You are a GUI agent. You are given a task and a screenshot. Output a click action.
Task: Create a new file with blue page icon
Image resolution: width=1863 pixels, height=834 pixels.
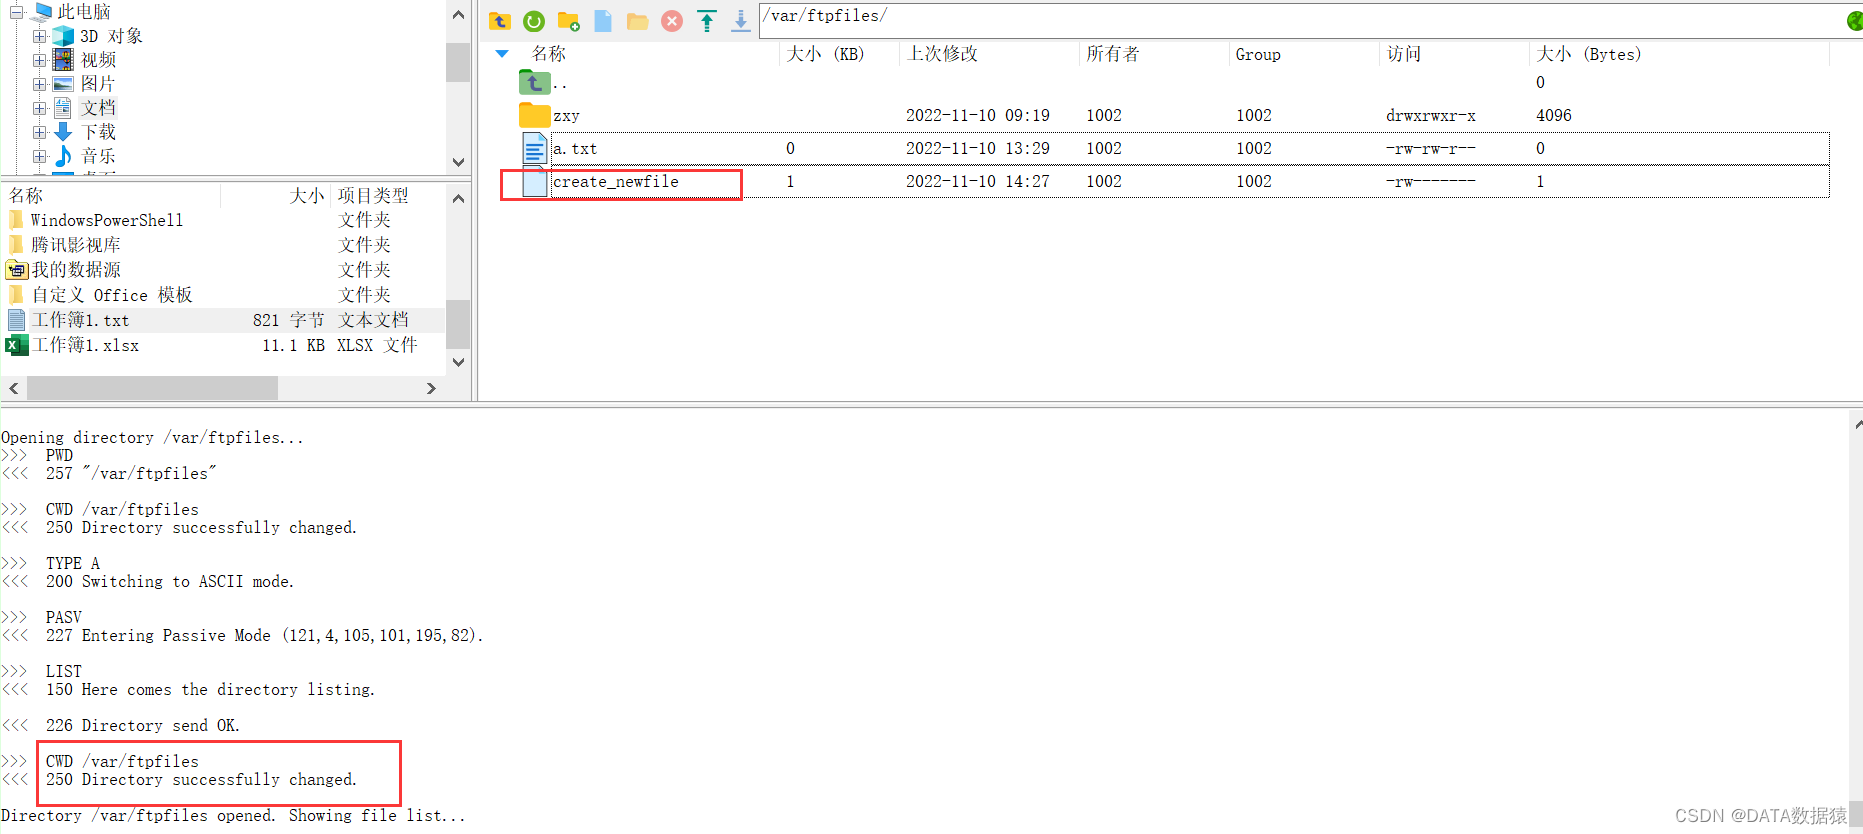point(603,21)
